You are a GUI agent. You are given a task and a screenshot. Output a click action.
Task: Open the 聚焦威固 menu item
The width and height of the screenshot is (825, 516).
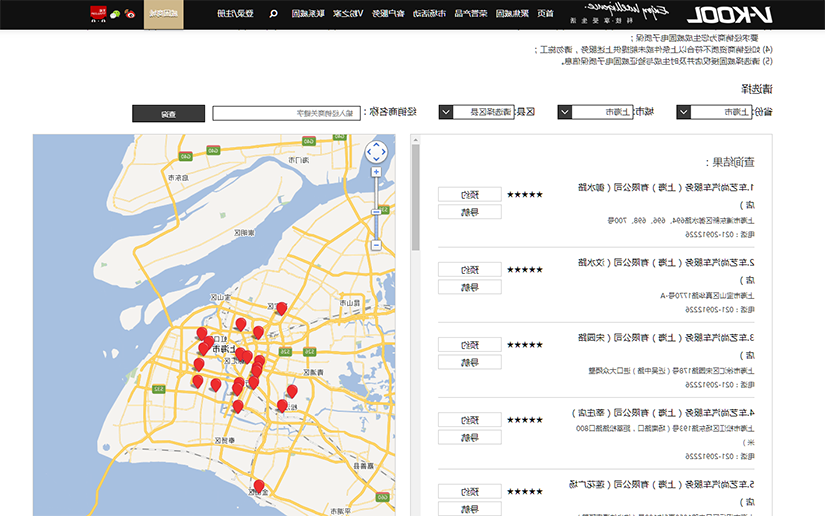click(512, 14)
